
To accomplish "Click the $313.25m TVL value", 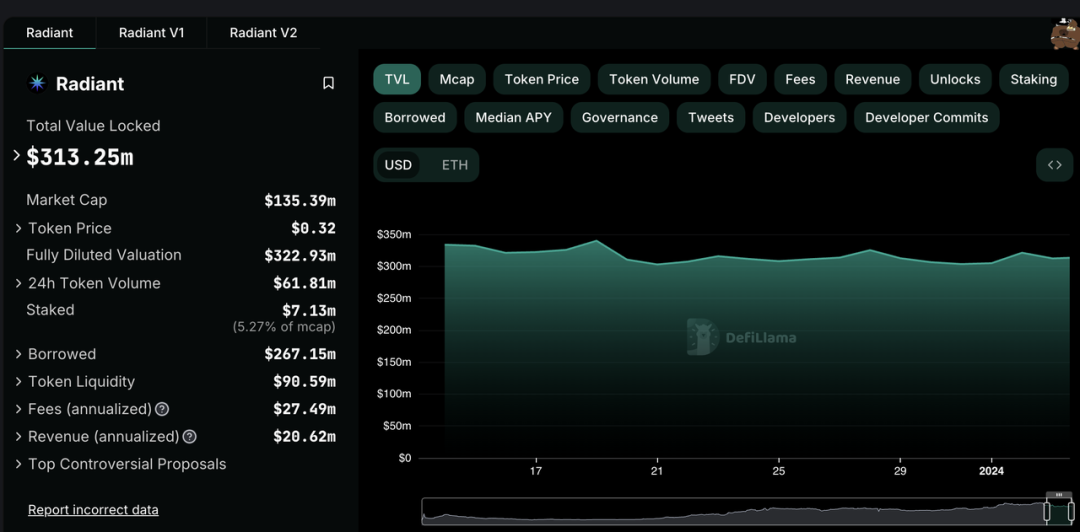I will click(80, 157).
